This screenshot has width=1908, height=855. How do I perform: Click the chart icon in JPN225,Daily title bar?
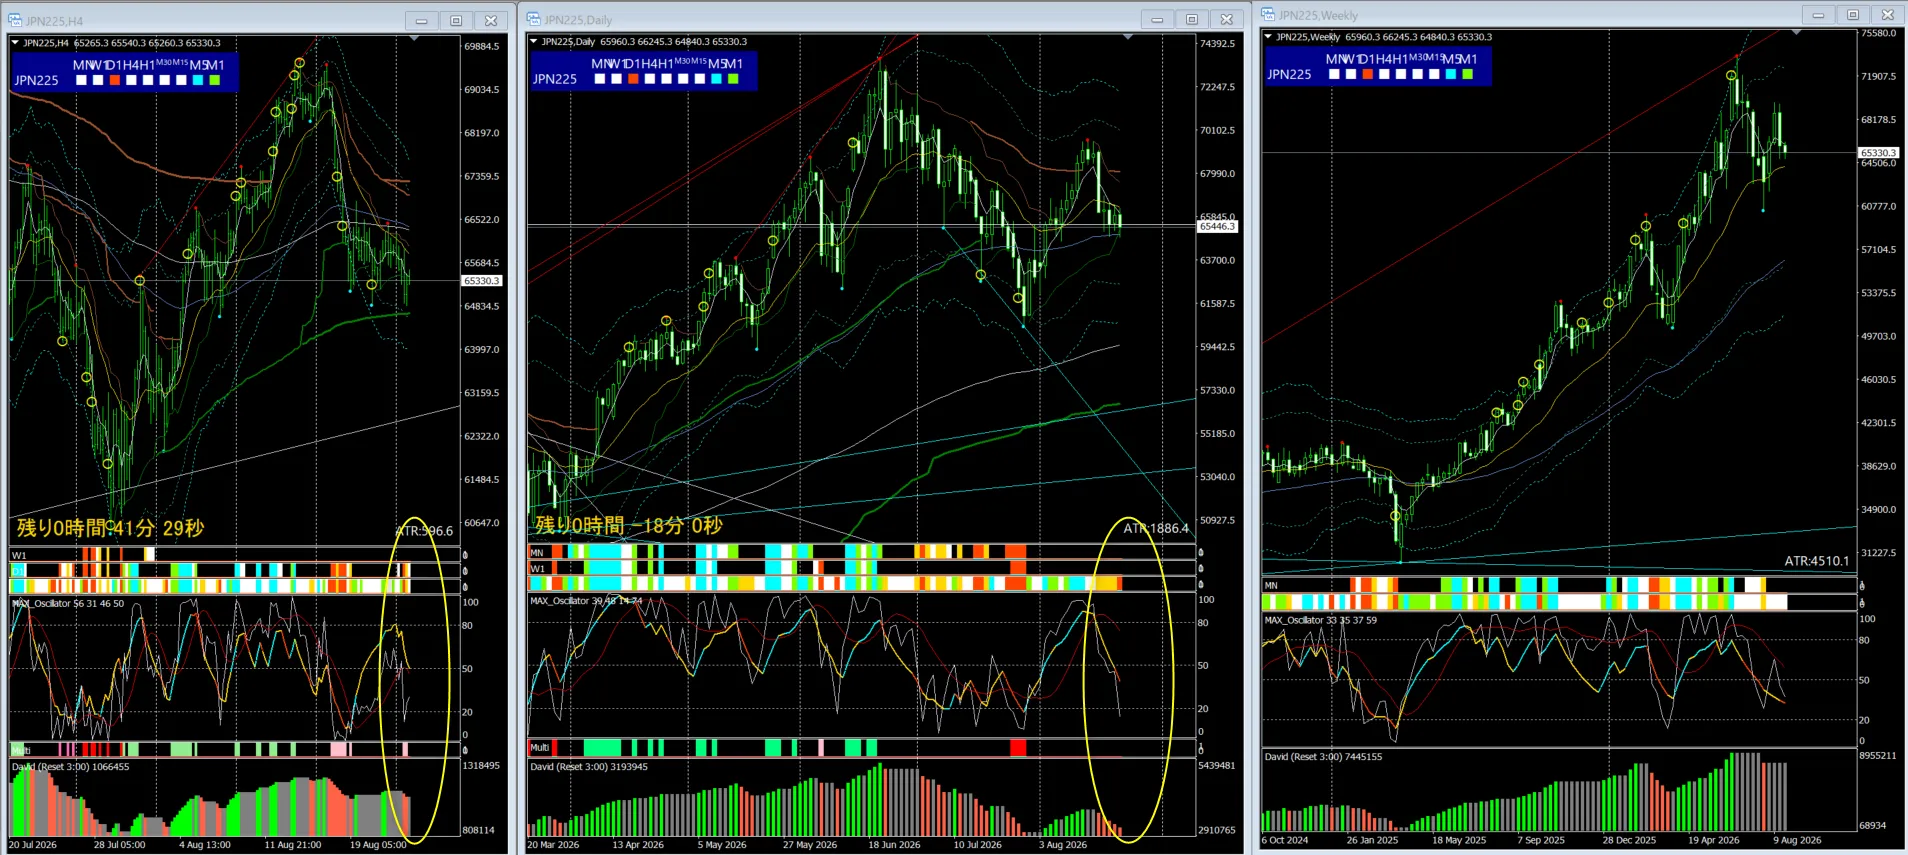click(533, 19)
